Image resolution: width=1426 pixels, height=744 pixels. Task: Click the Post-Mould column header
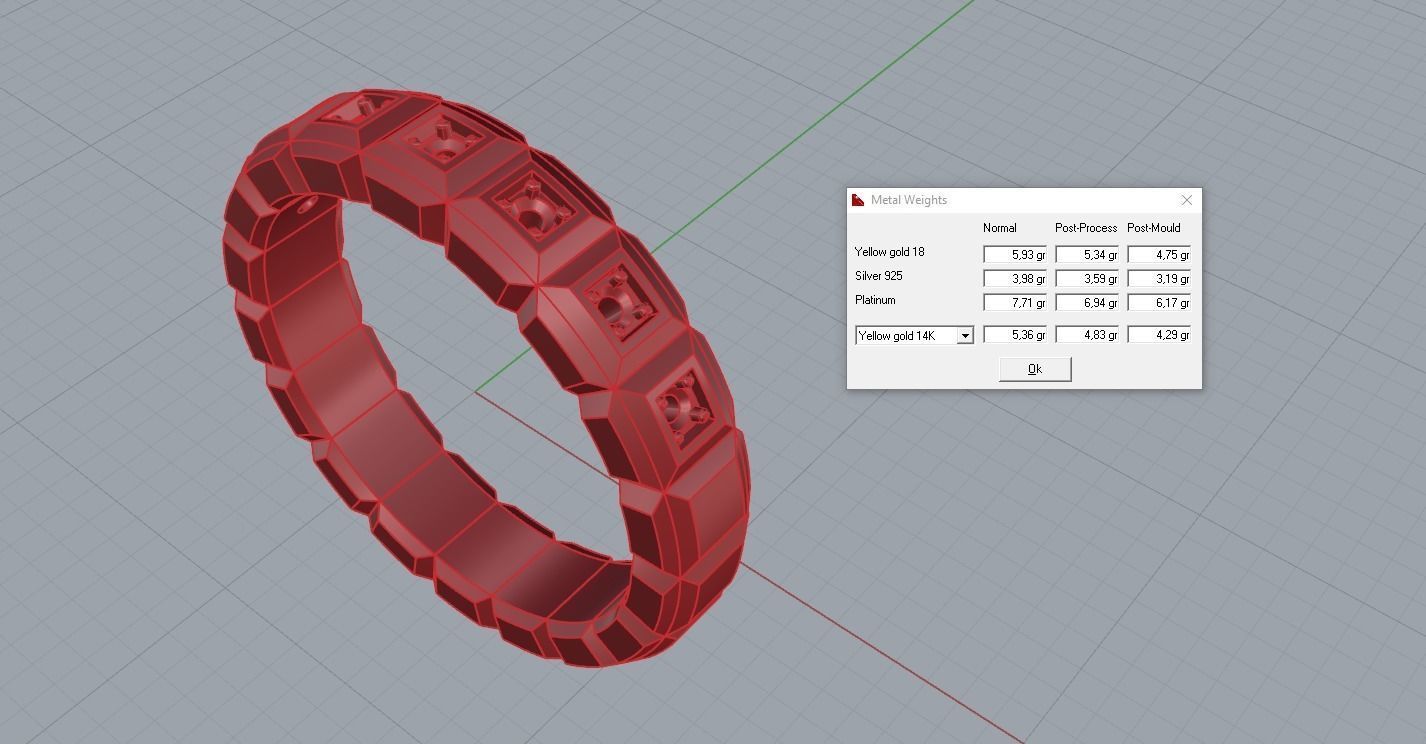click(x=1154, y=228)
